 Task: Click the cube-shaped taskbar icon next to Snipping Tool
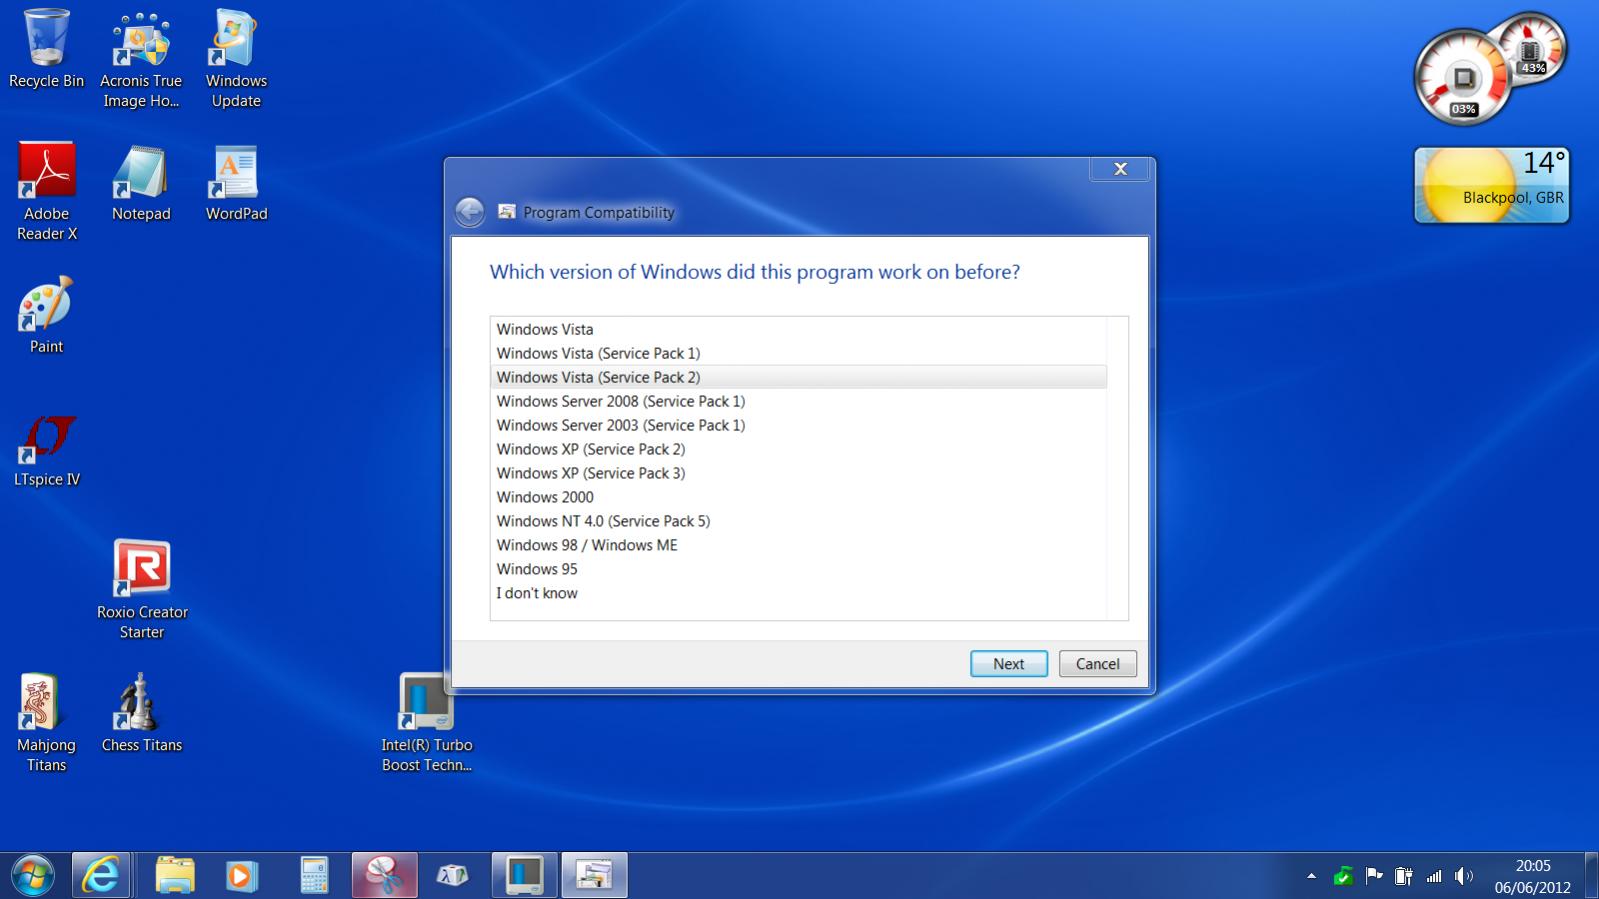(x=452, y=876)
